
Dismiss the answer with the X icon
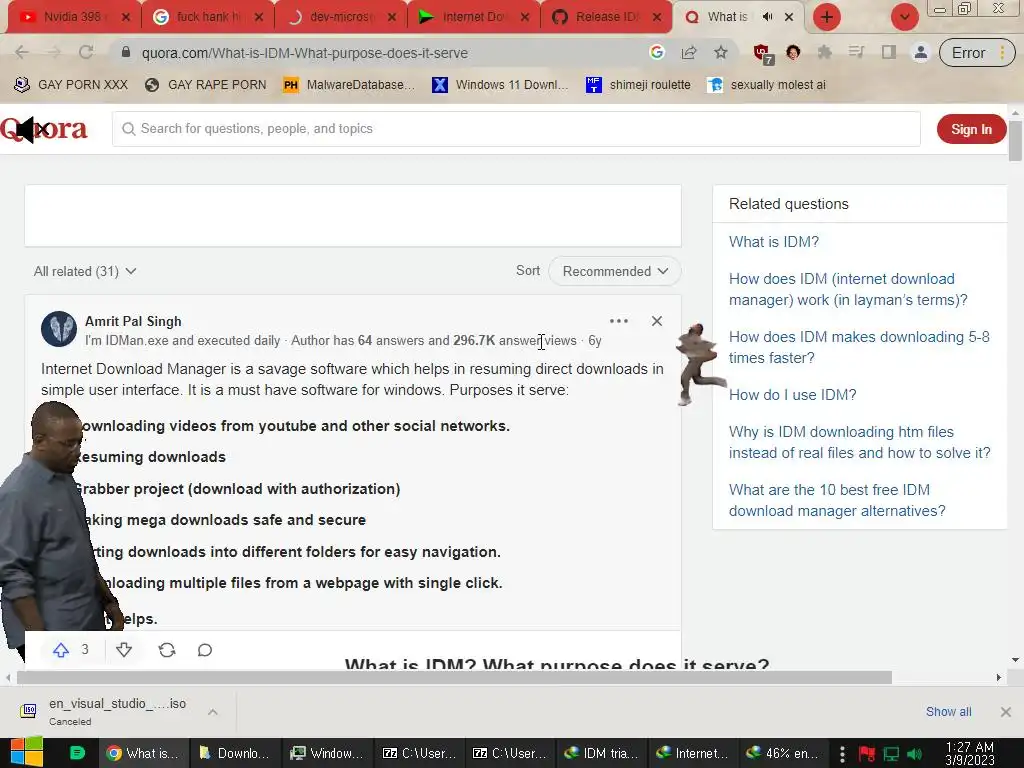[657, 321]
